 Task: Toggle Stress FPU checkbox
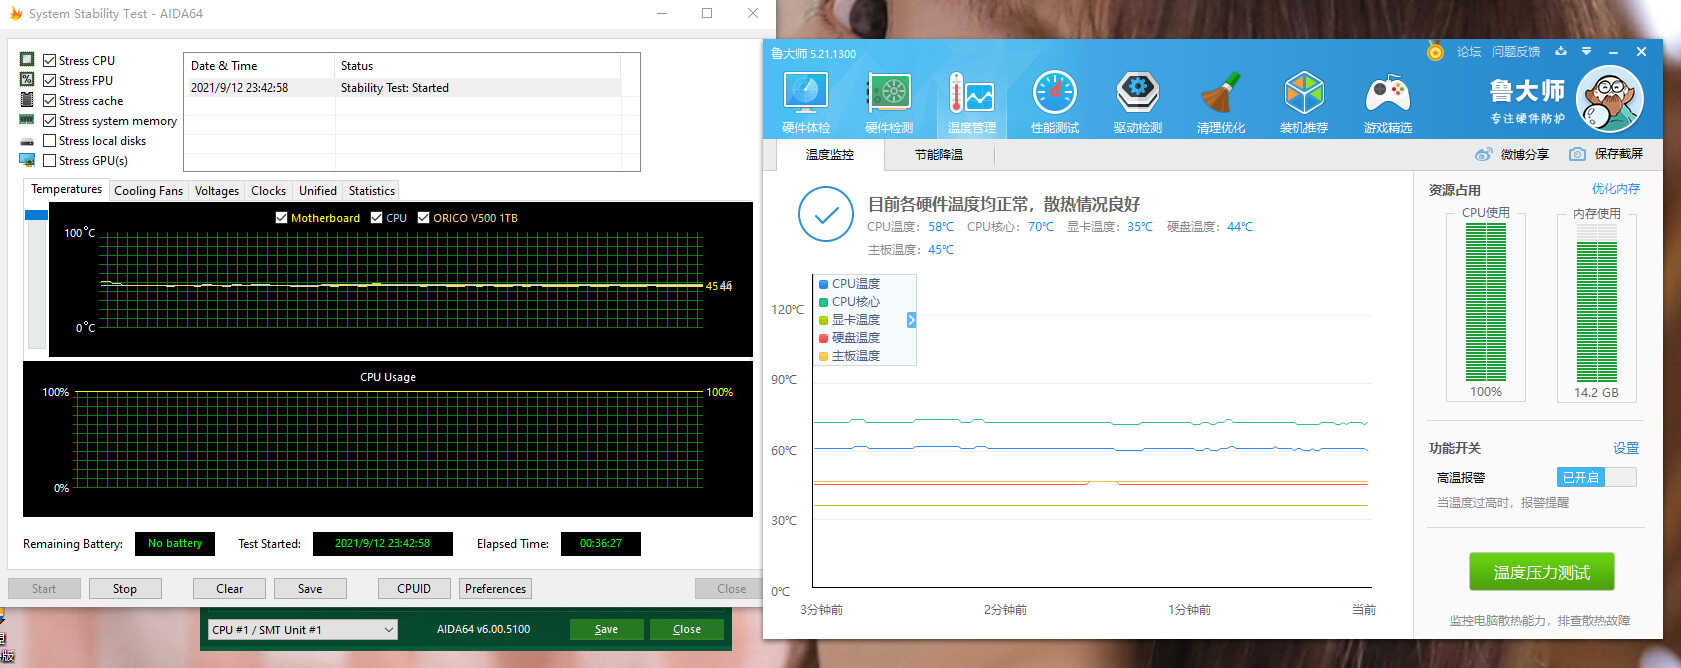(x=49, y=80)
